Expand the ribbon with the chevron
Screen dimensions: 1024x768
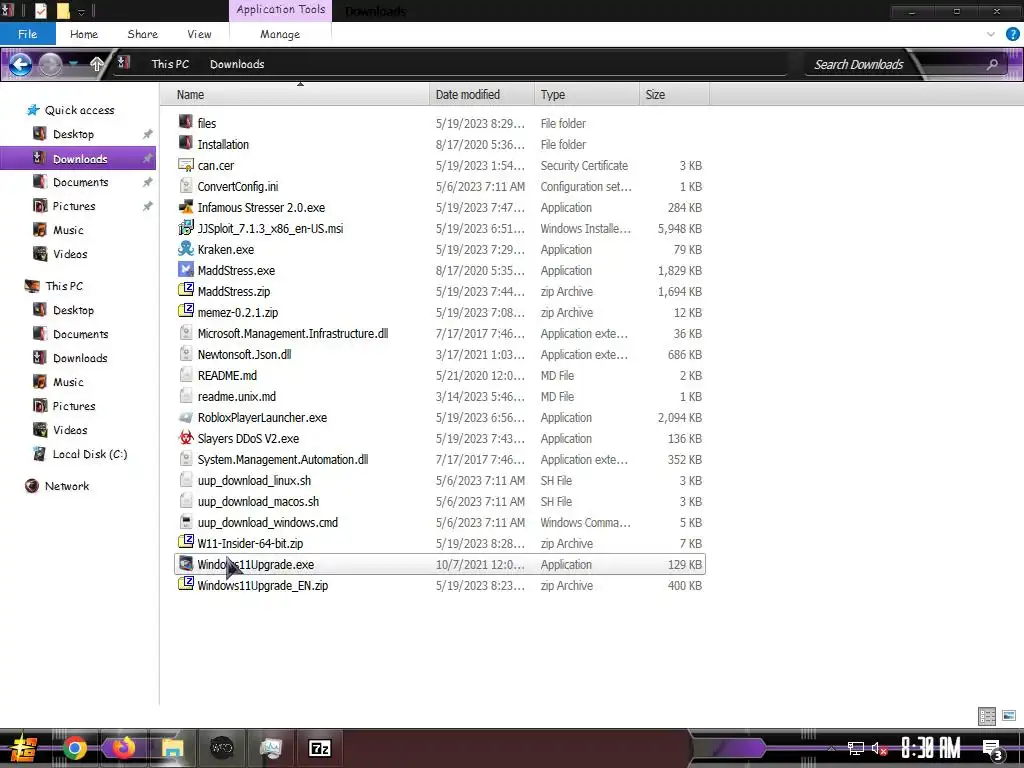pyautogui.click(x=991, y=34)
